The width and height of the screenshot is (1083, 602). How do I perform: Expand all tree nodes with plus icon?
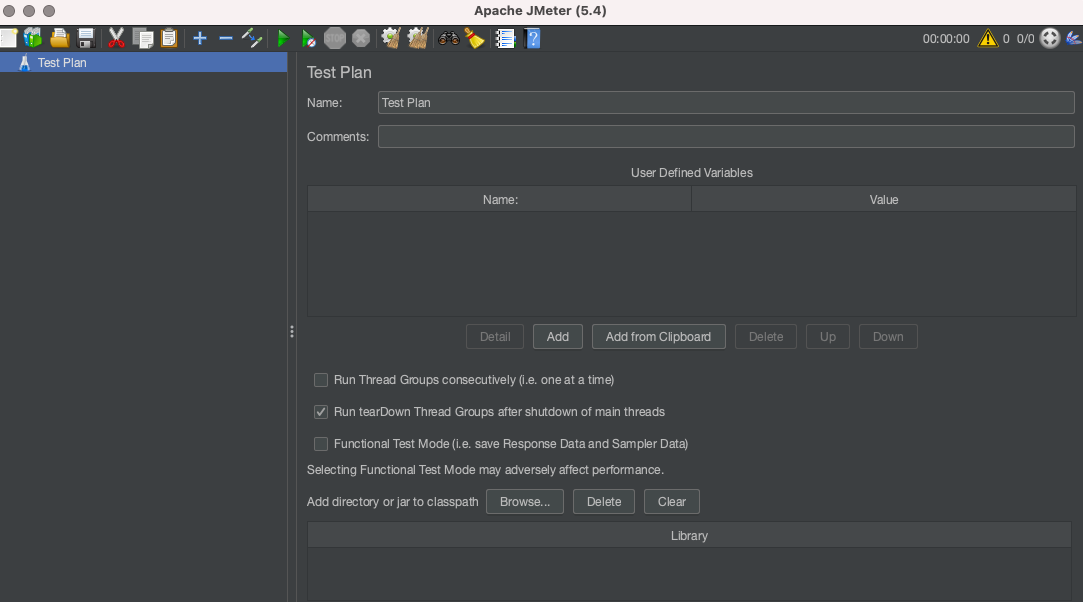[x=198, y=37]
